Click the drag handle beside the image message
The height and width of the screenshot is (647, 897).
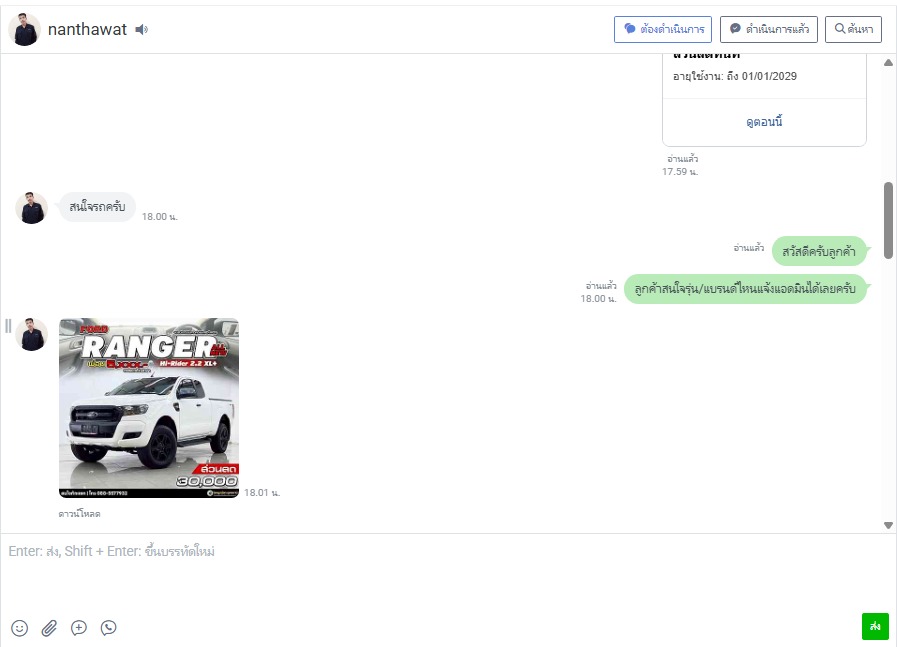click(x=8, y=326)
